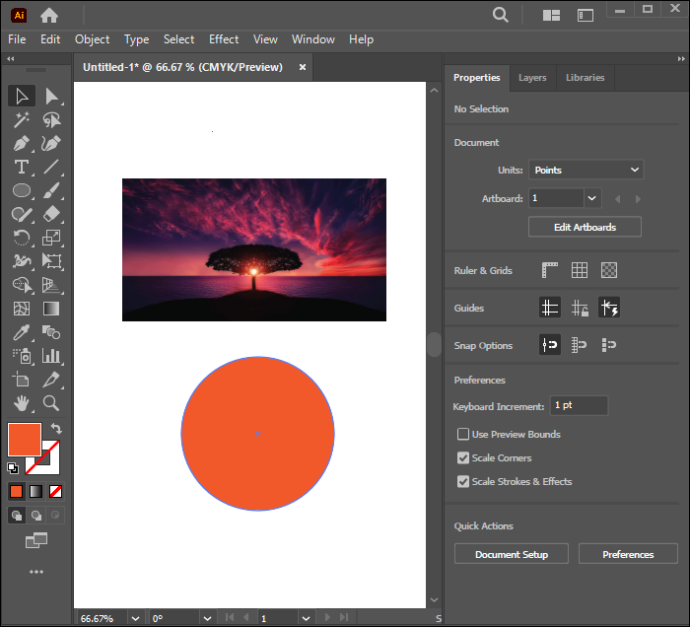
Task: Open the Edit Toolbar ellipsis
Action: [x=36, y=572]
